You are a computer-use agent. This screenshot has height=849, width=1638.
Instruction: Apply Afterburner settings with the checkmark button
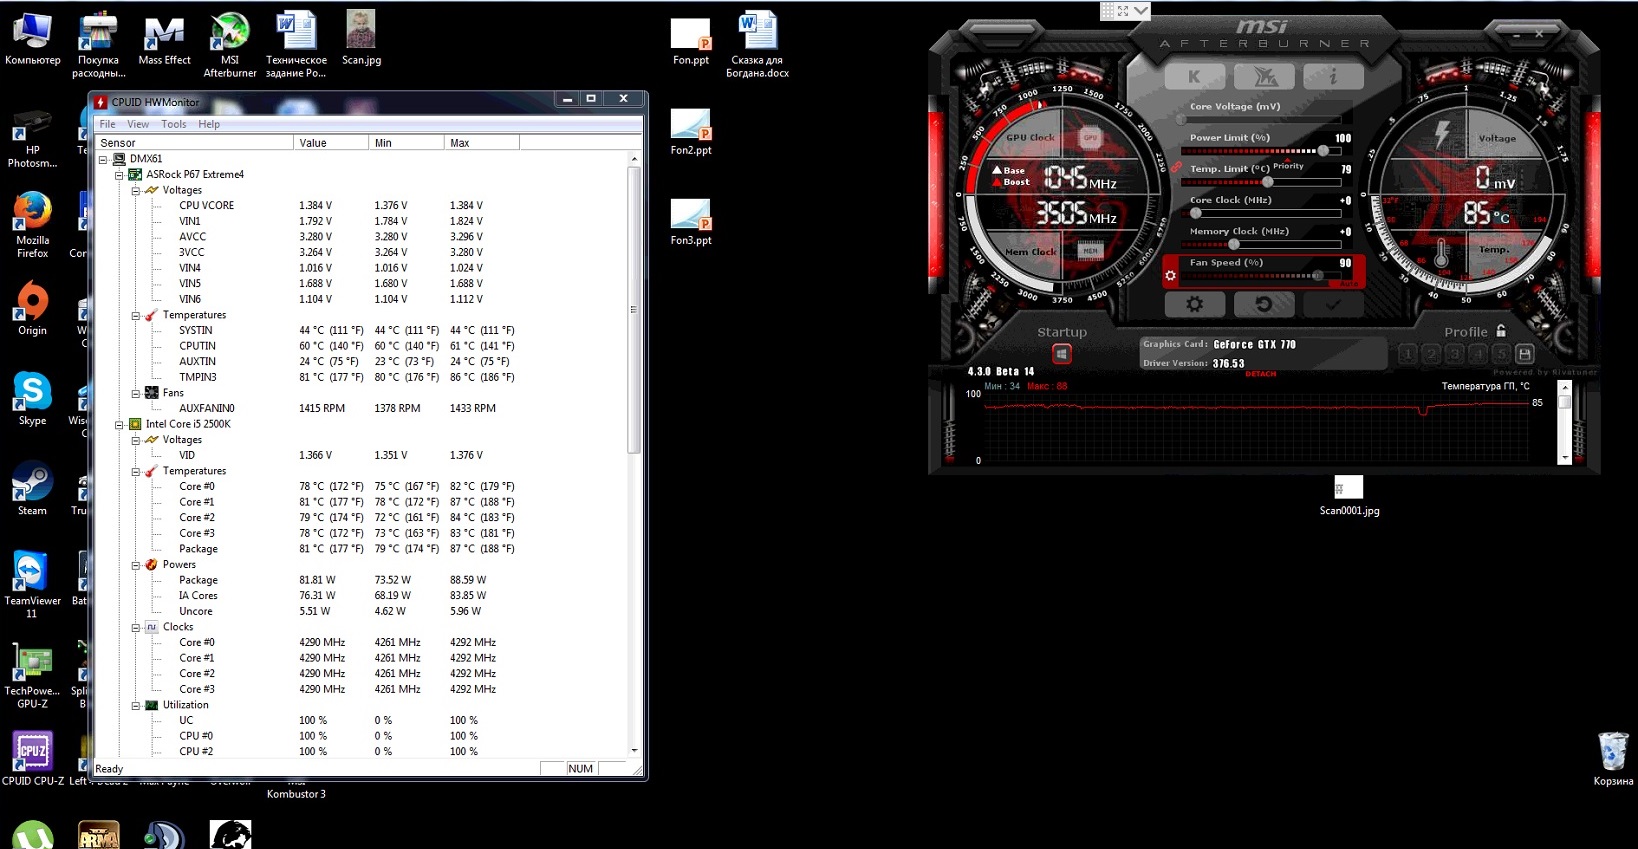pos(1333,304)
